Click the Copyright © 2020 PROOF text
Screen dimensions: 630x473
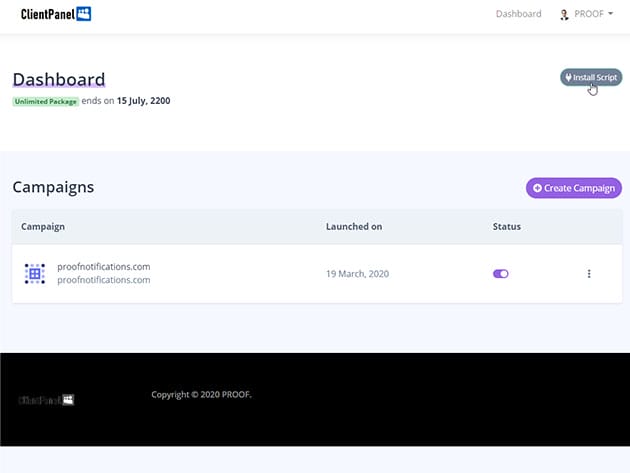coord(201,395)
